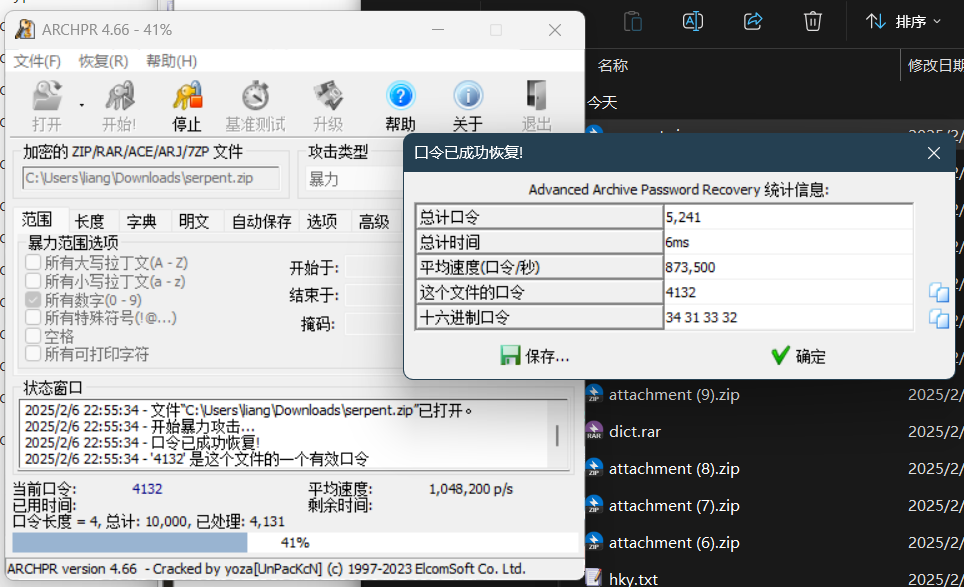Confirm the dialog with 确定
This screenshot has width=964, height=587.
tap(799, 356)
